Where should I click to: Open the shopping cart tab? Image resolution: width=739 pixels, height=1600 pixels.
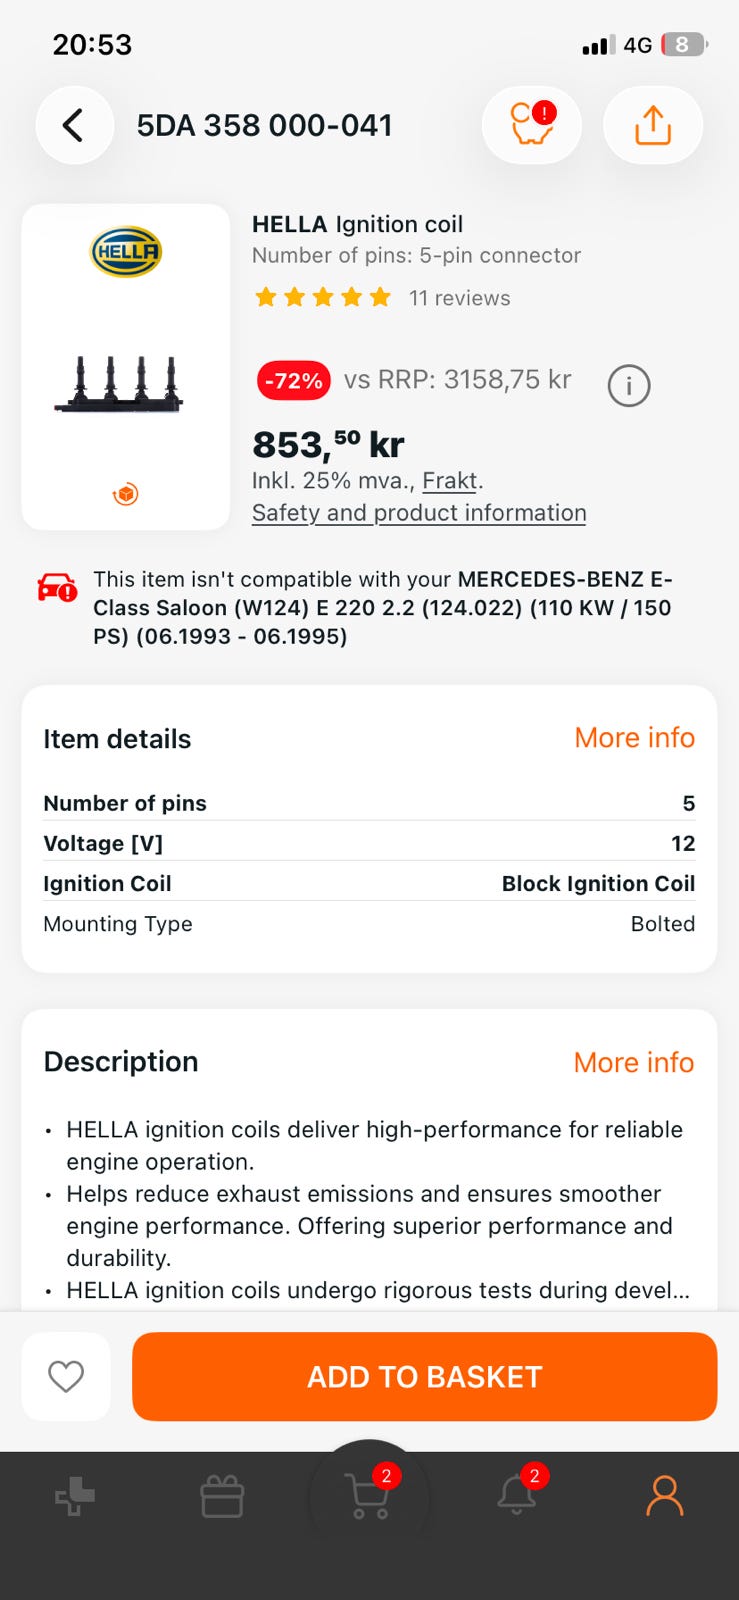coord(370,1497)
